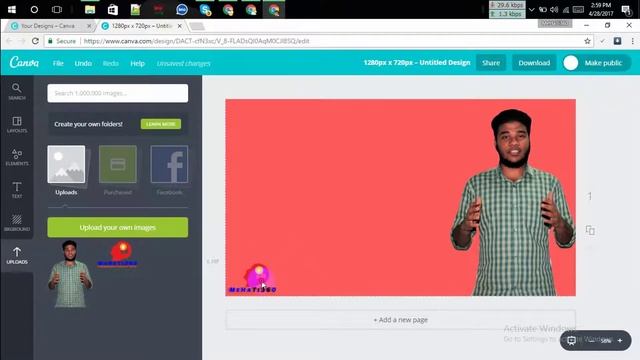The width and height of the screenshot is (640, 360).
Task: Bookmark page with the star icon
Action: coord(587,41)
